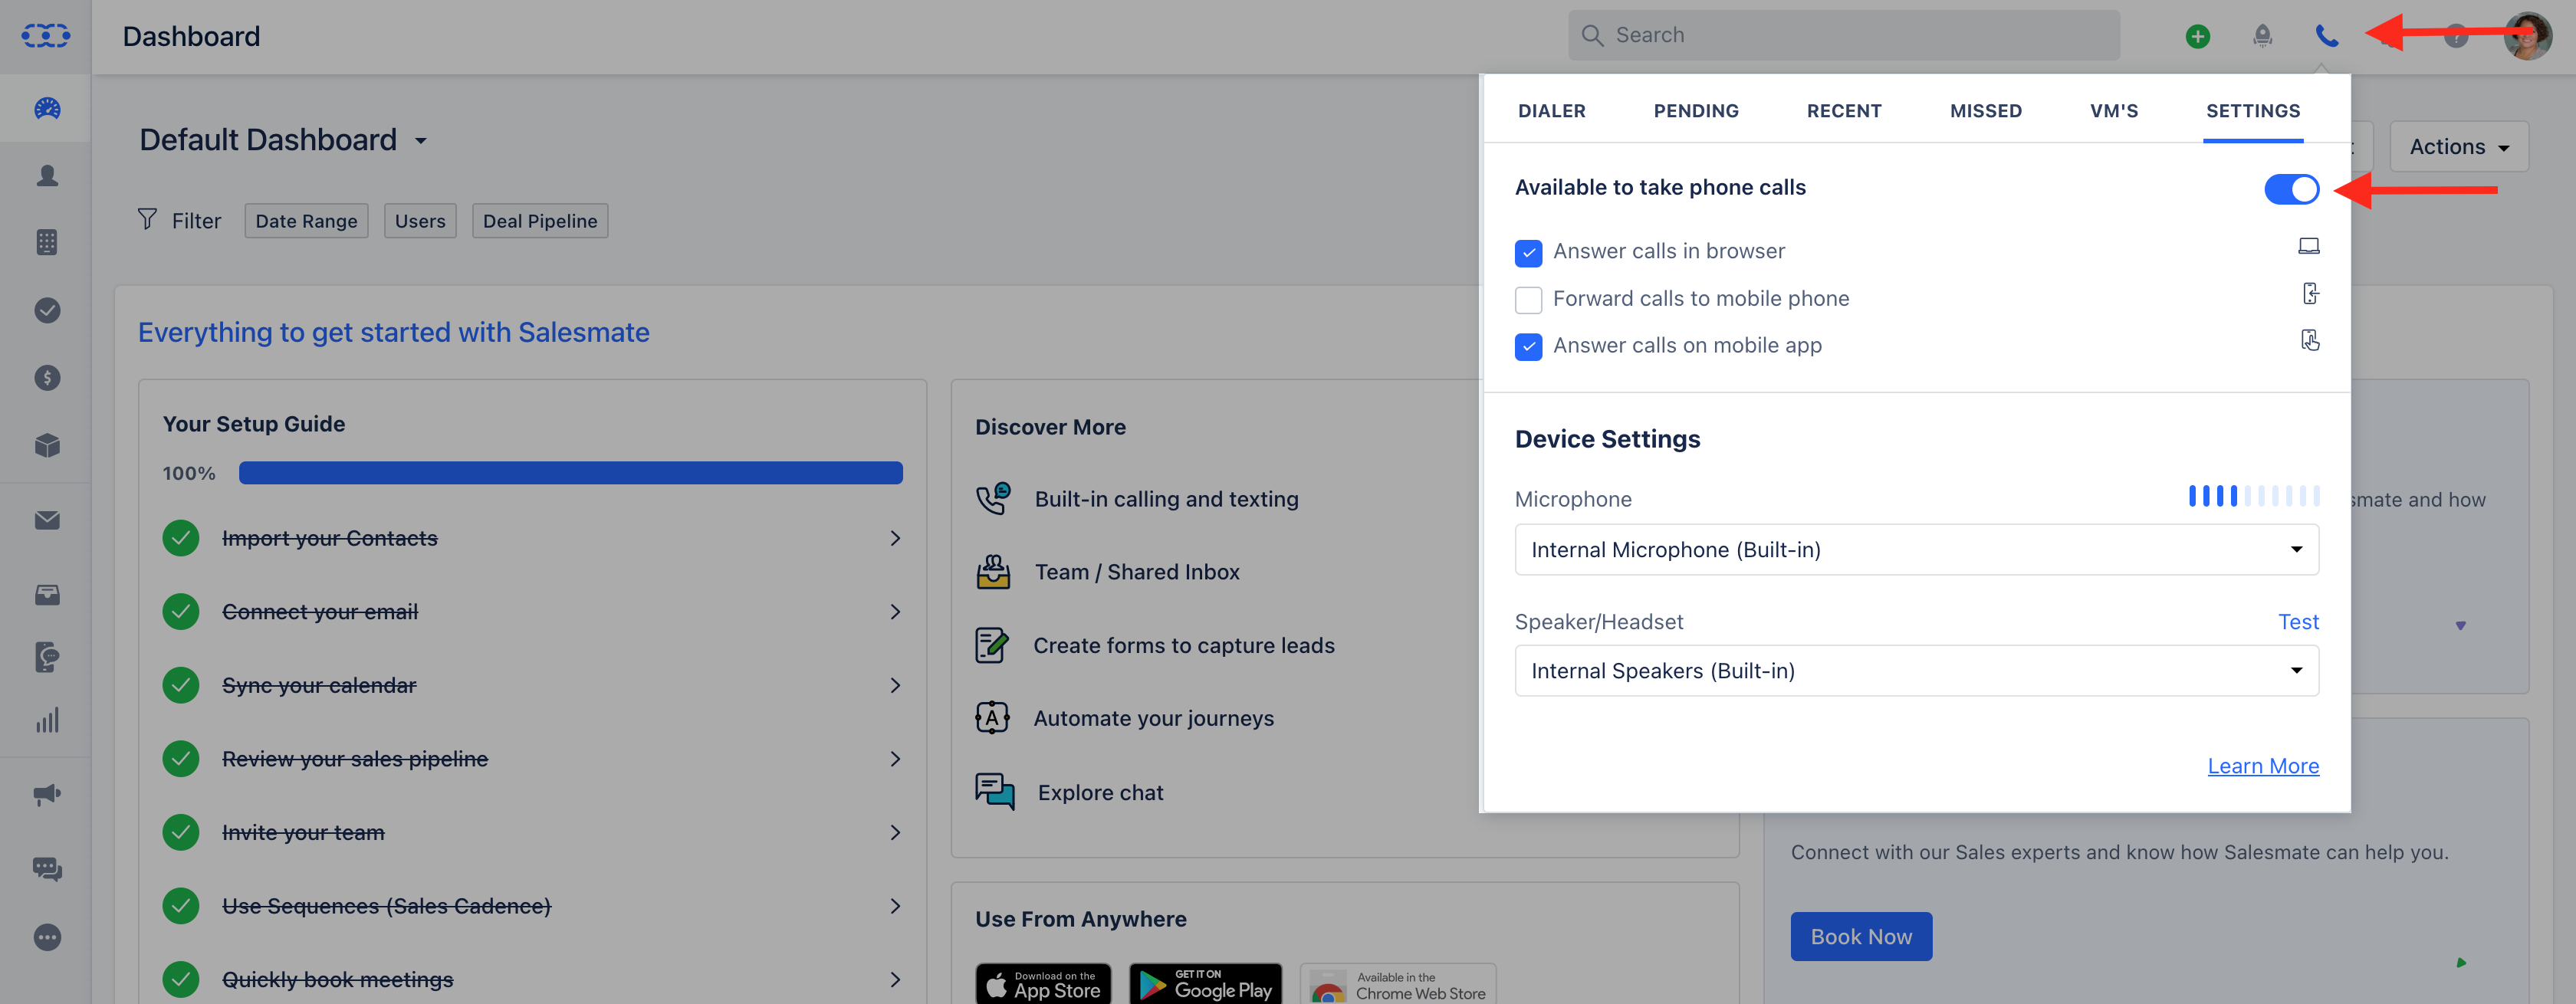Click the green plus quick-add icon
The image size is (2576, 1004).
(2197, 36)
